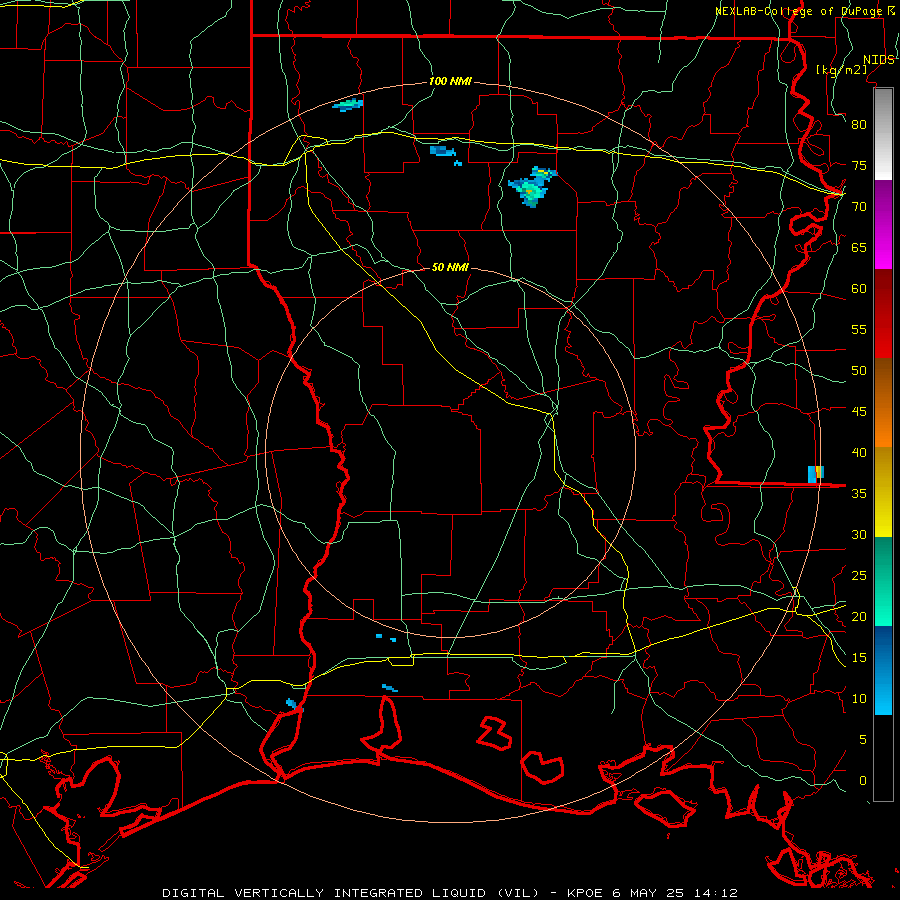Click the scale value "5"

pos(863,740)
